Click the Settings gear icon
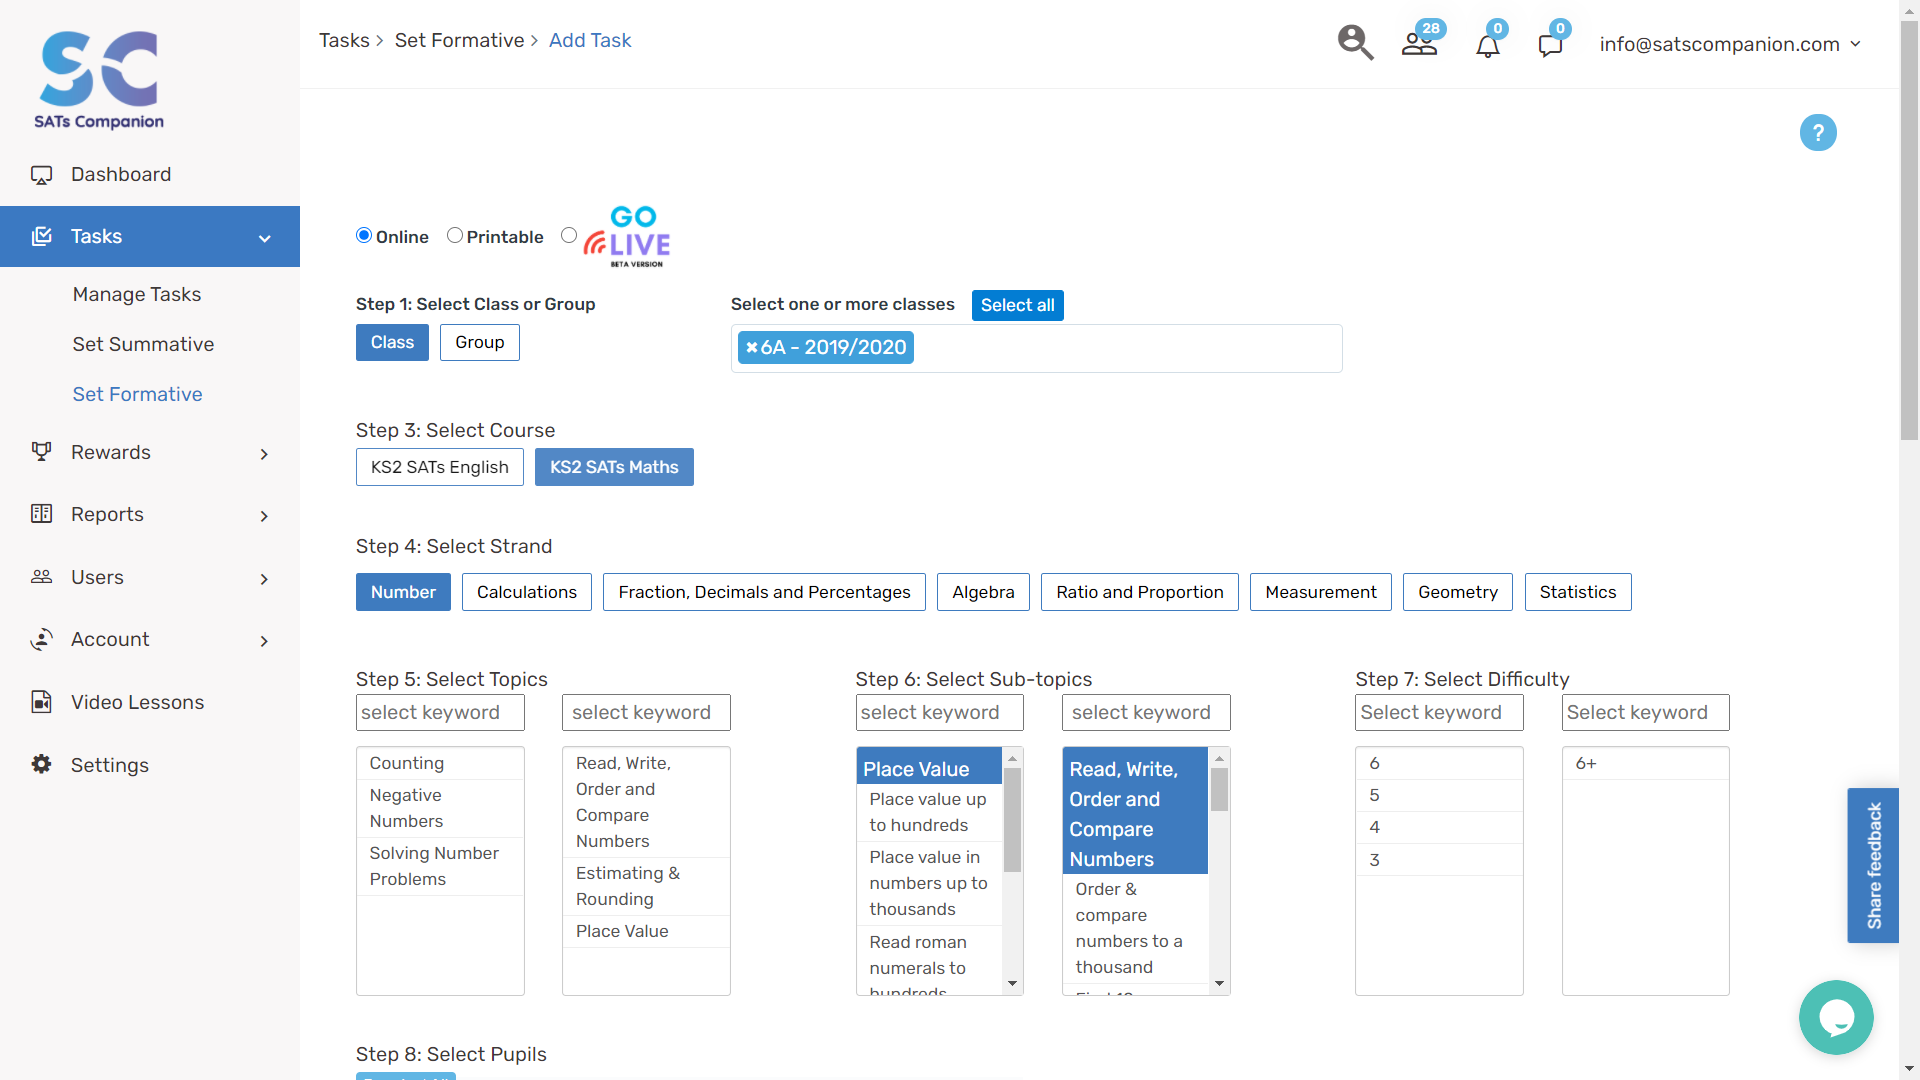Viewport: 1920px width, 1080px height. tap(41, 764)
